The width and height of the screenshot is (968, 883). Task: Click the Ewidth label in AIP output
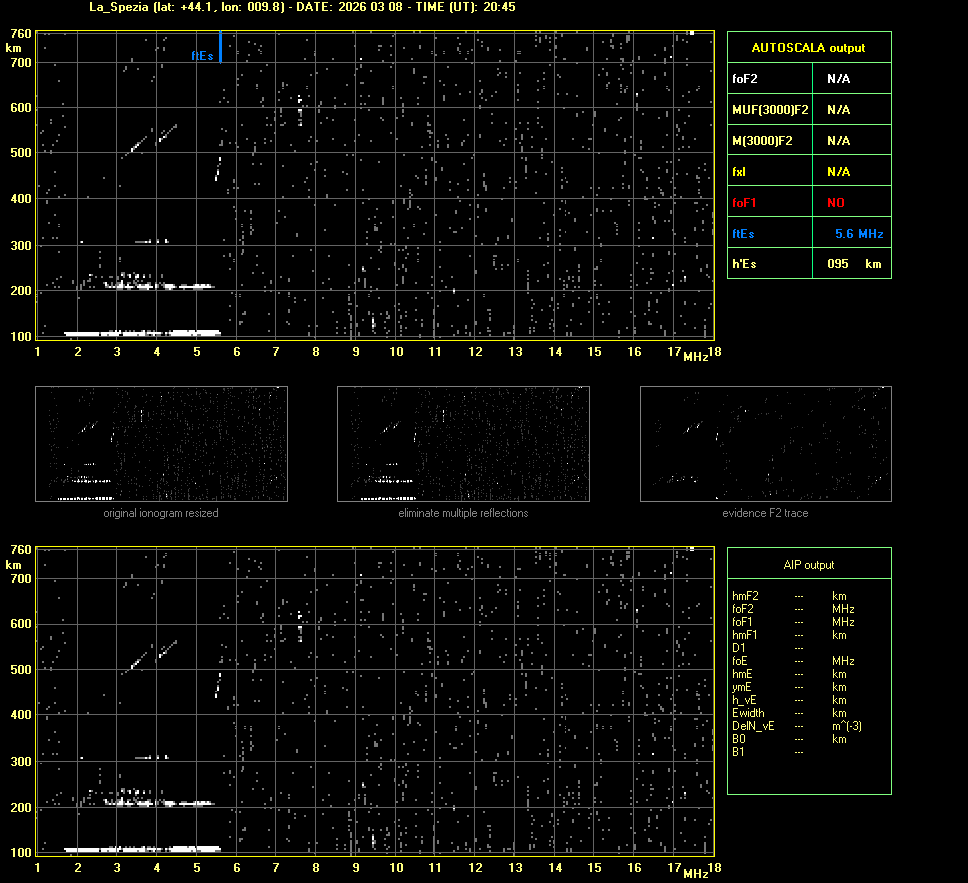click(748, 713)
